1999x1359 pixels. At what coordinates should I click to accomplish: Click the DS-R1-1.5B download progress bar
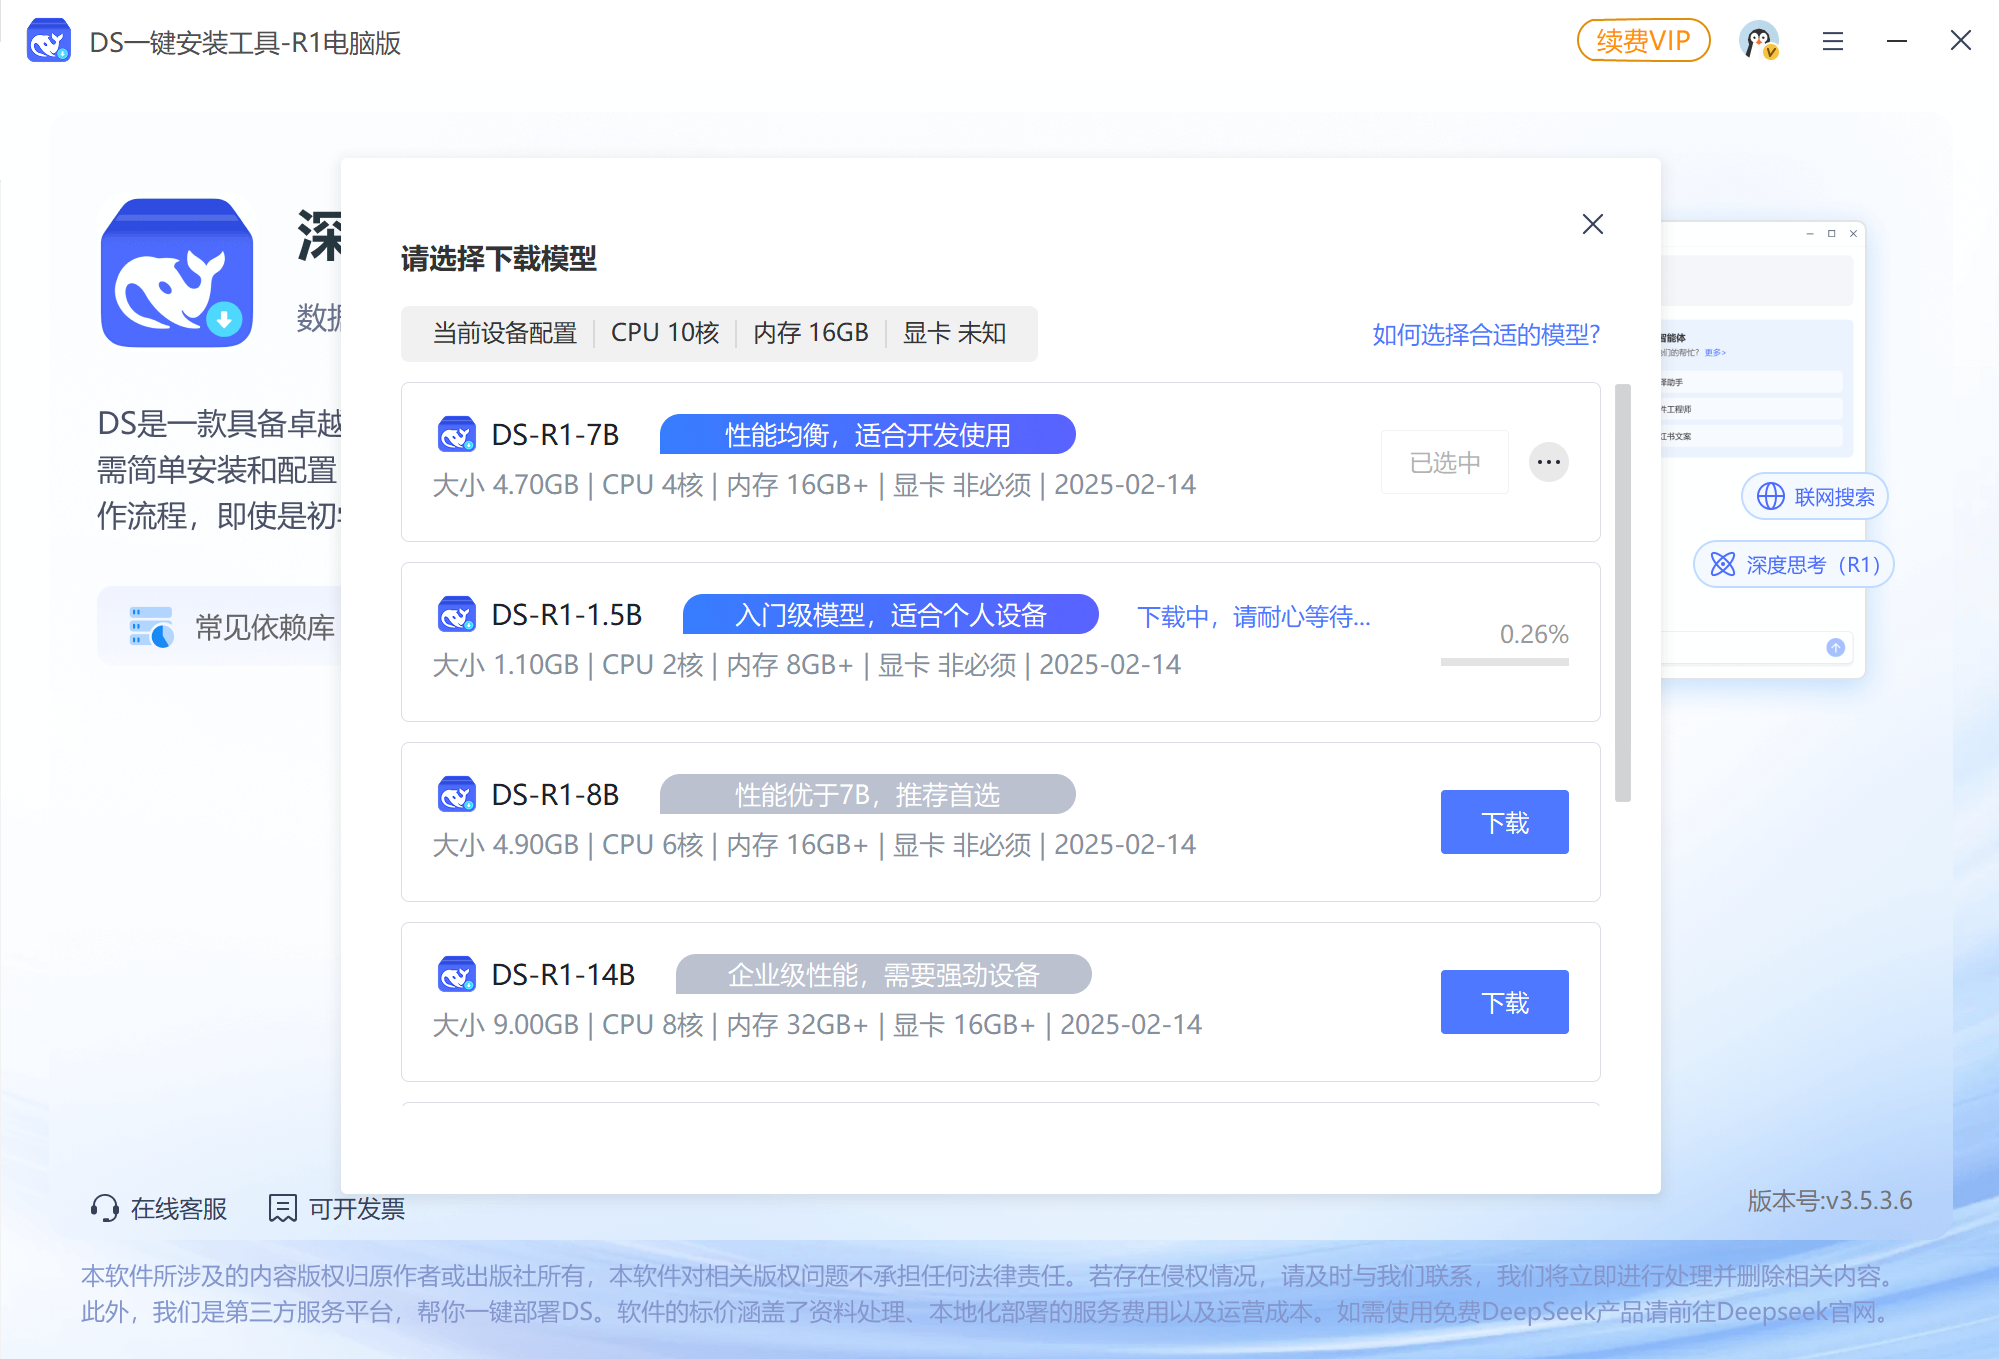coord(1504,662)
